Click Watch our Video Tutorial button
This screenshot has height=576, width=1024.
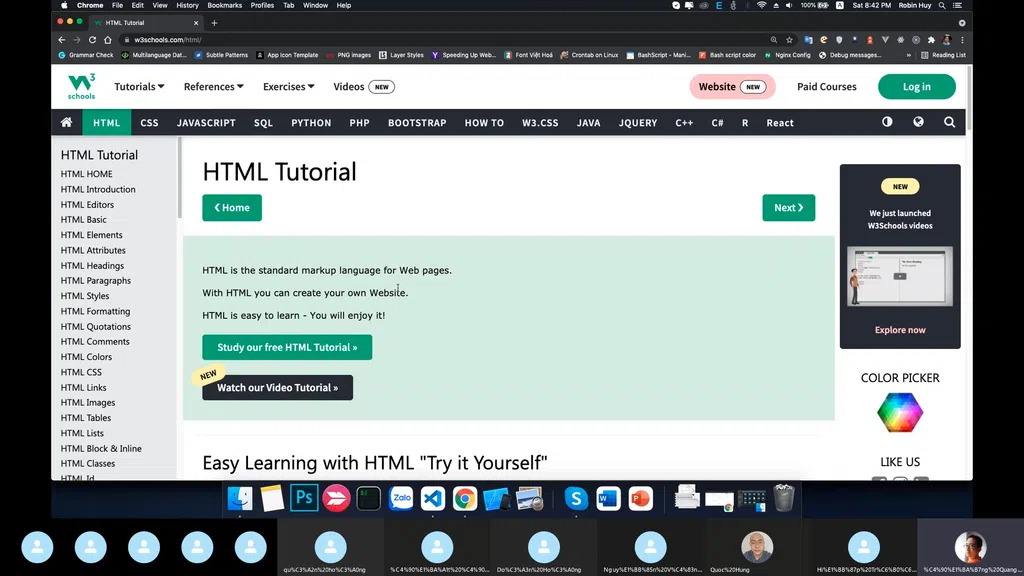coord(278,387)
